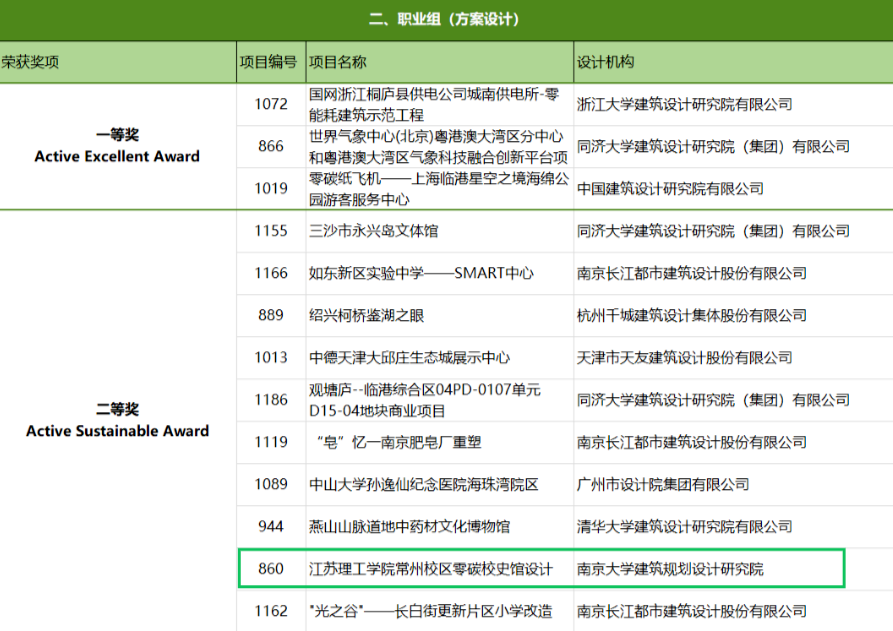Select project name '观塘庐--临港综合区04PD-0107单元…'

[425, 400]
